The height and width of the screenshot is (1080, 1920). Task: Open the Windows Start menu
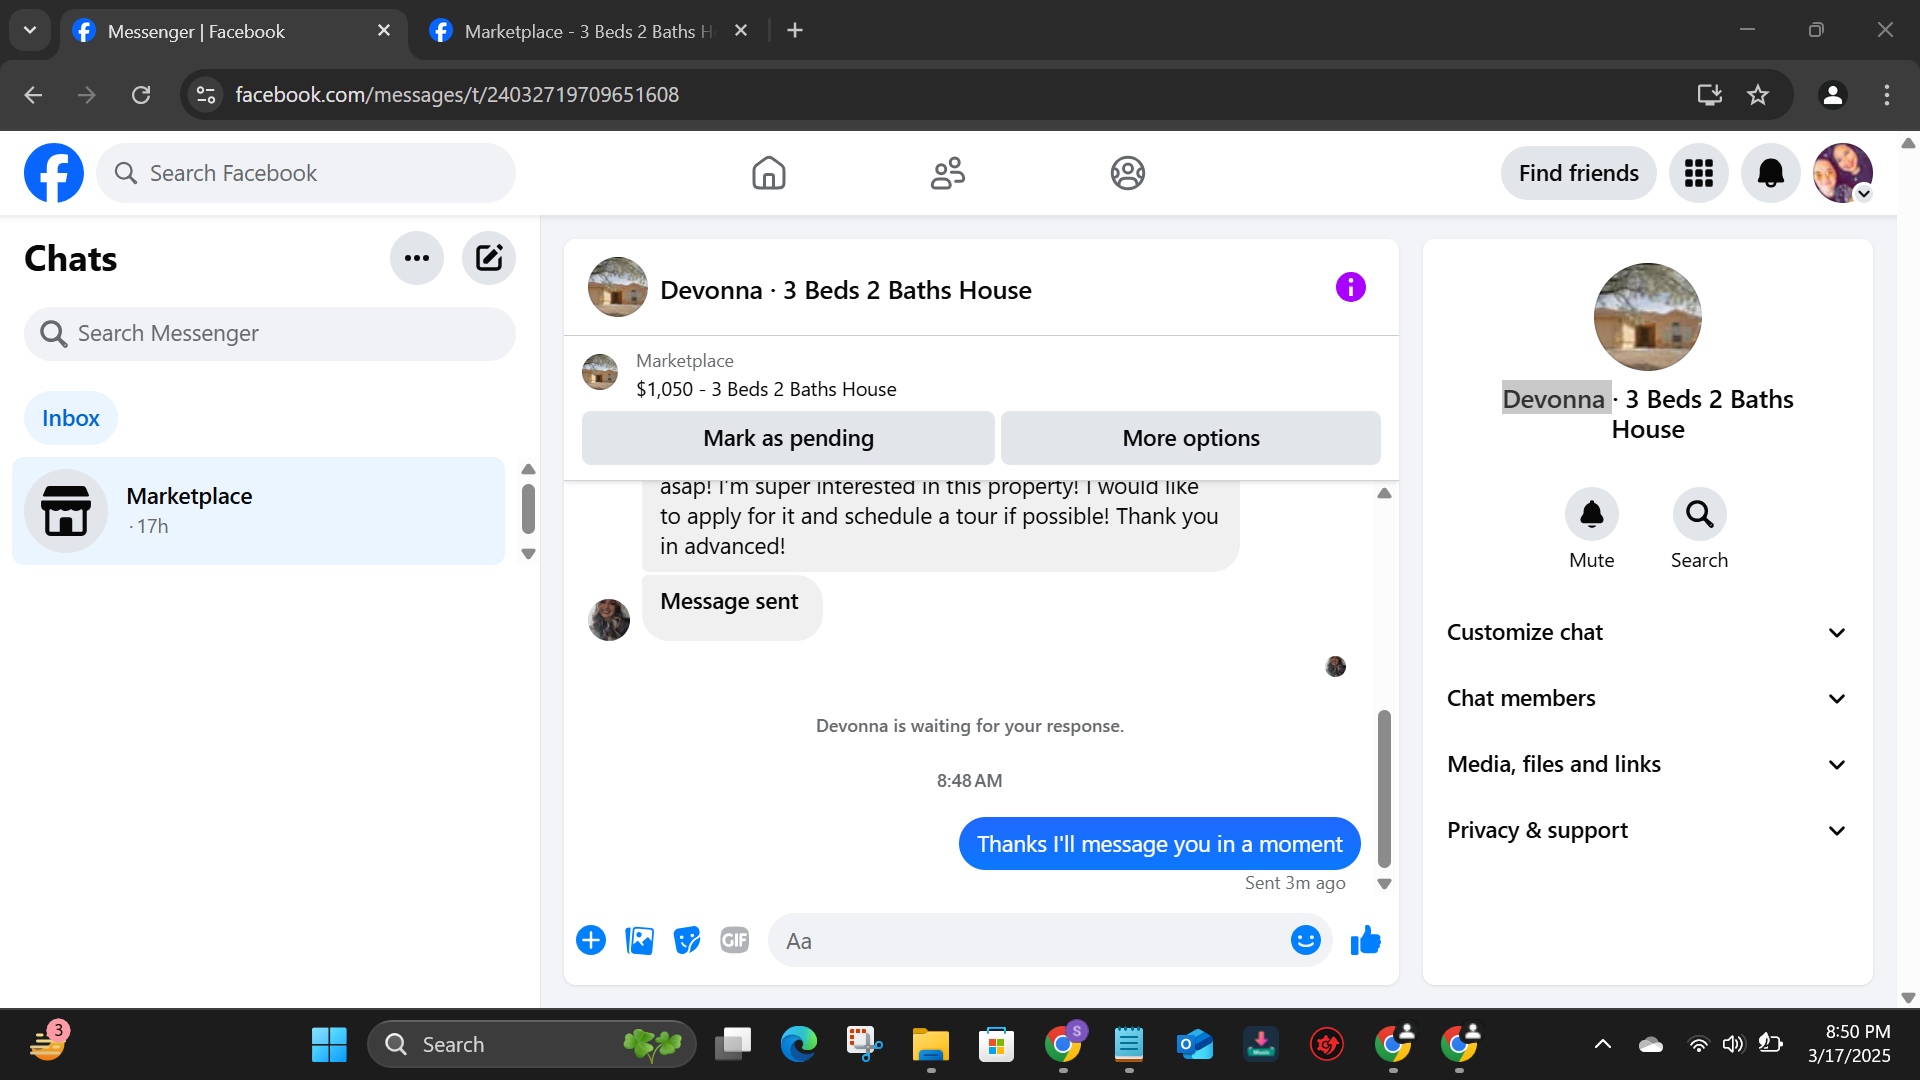coord(329,1044)
